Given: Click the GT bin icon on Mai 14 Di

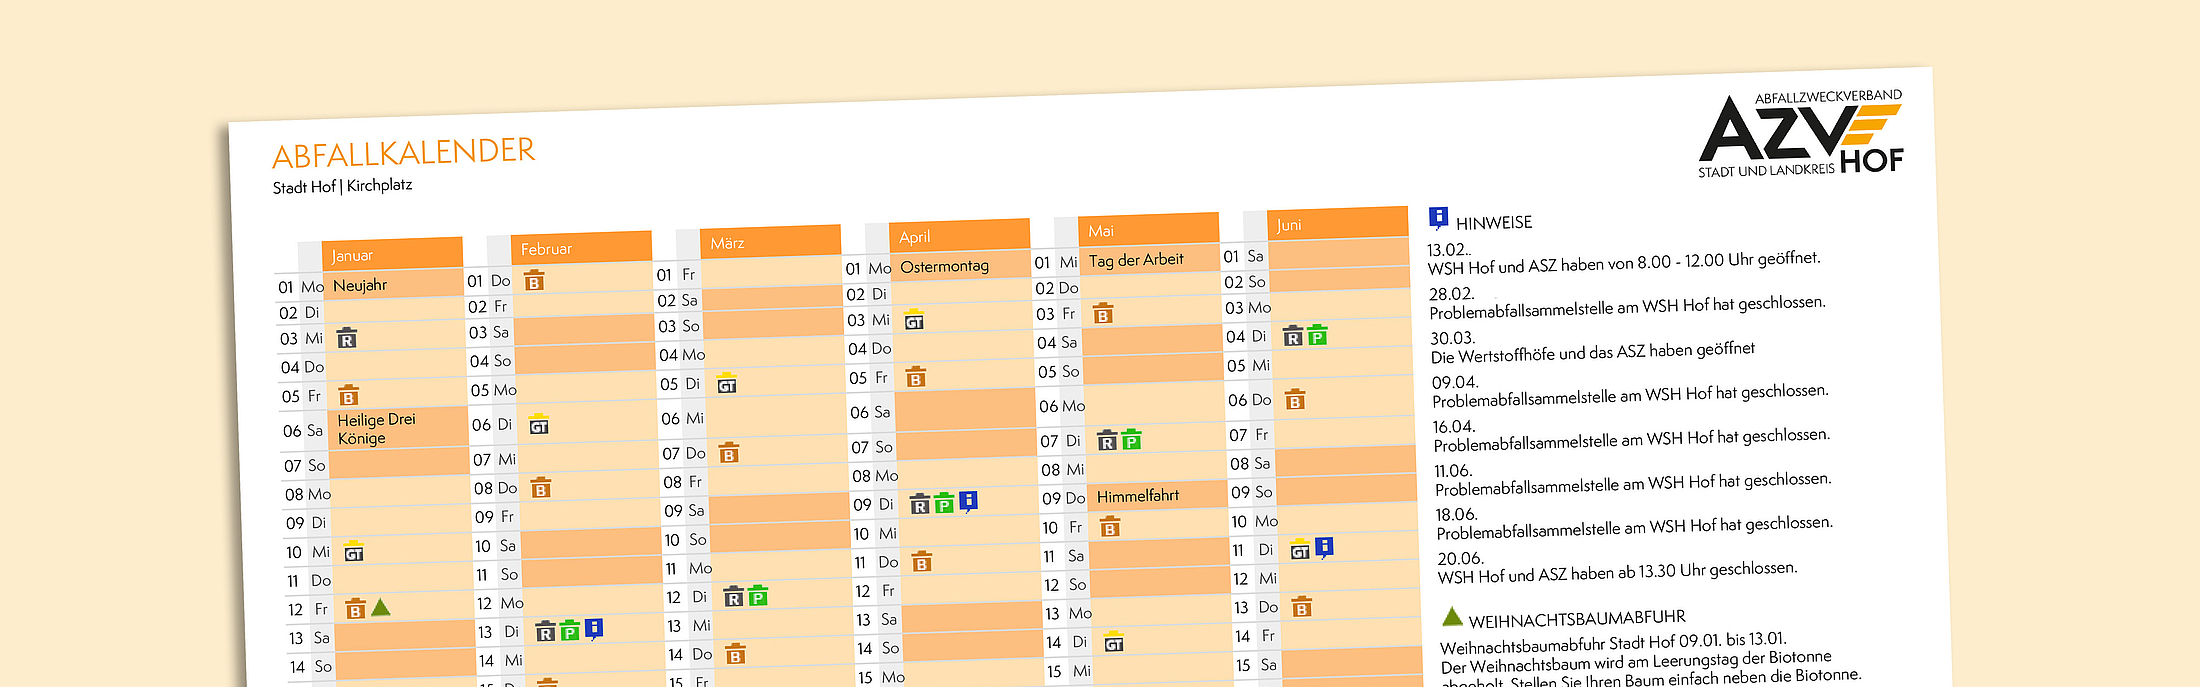Looking at the screenshot, I should (1114, 642).
